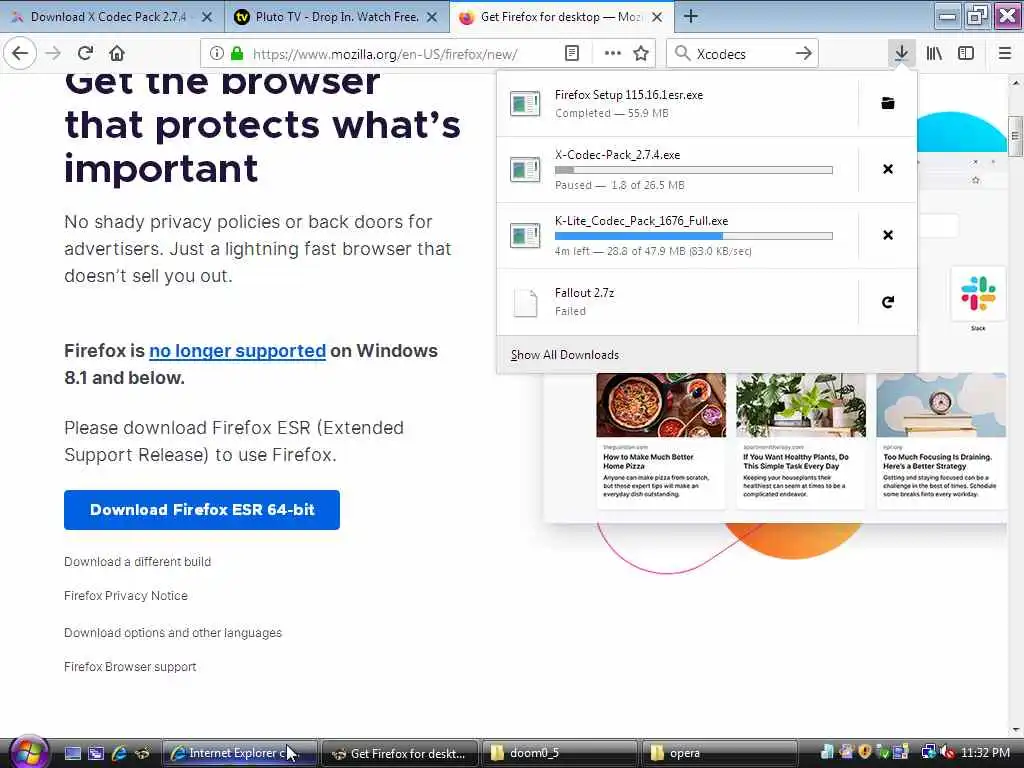Screen dimensions: 1024x768
Task: Click the green padlock security icon
Action: (x=237, y=54)
